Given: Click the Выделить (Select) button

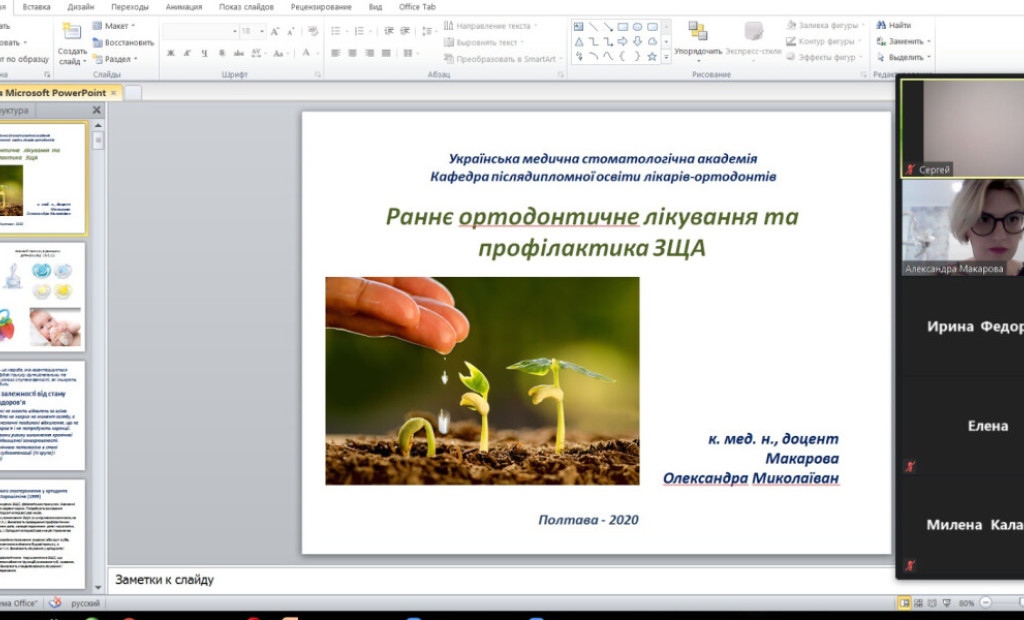Looking at the screenshot, I should tap(905, 58).
